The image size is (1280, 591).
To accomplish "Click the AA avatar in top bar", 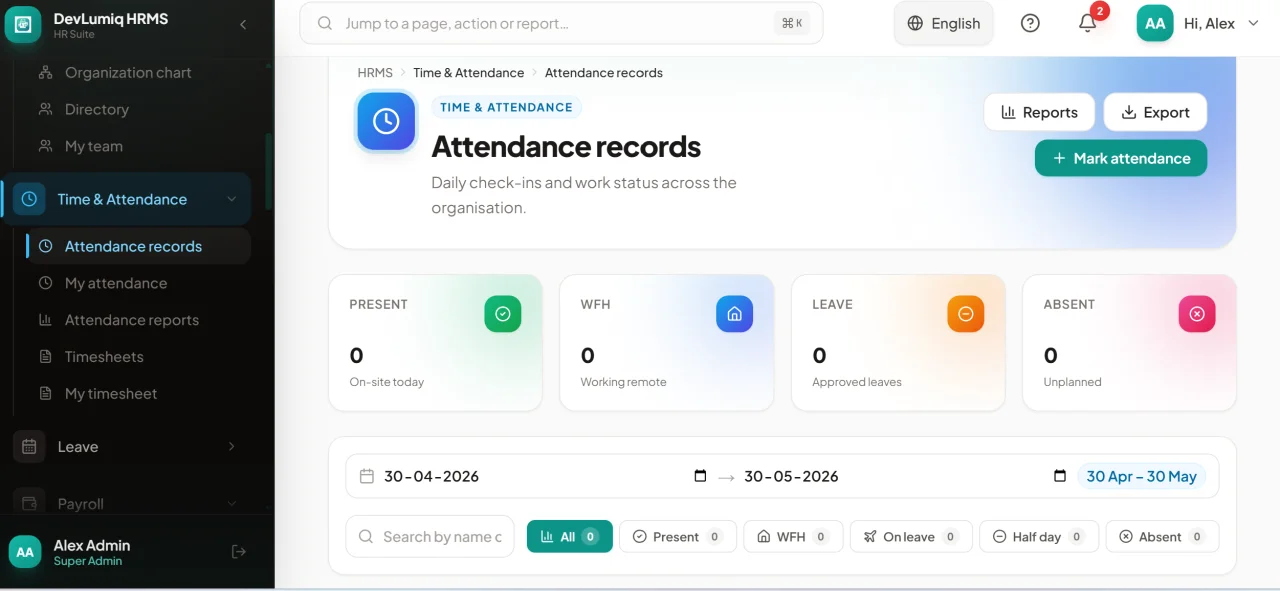I will 1155,23.
